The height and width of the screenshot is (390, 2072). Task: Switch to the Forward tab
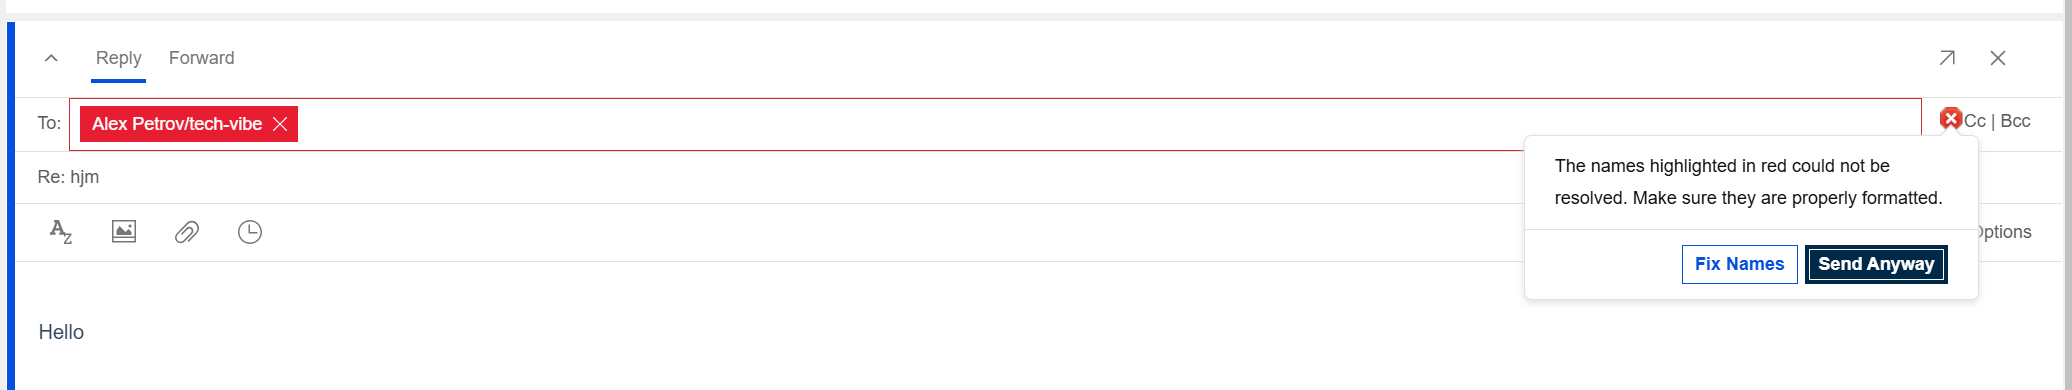[201, 58]
